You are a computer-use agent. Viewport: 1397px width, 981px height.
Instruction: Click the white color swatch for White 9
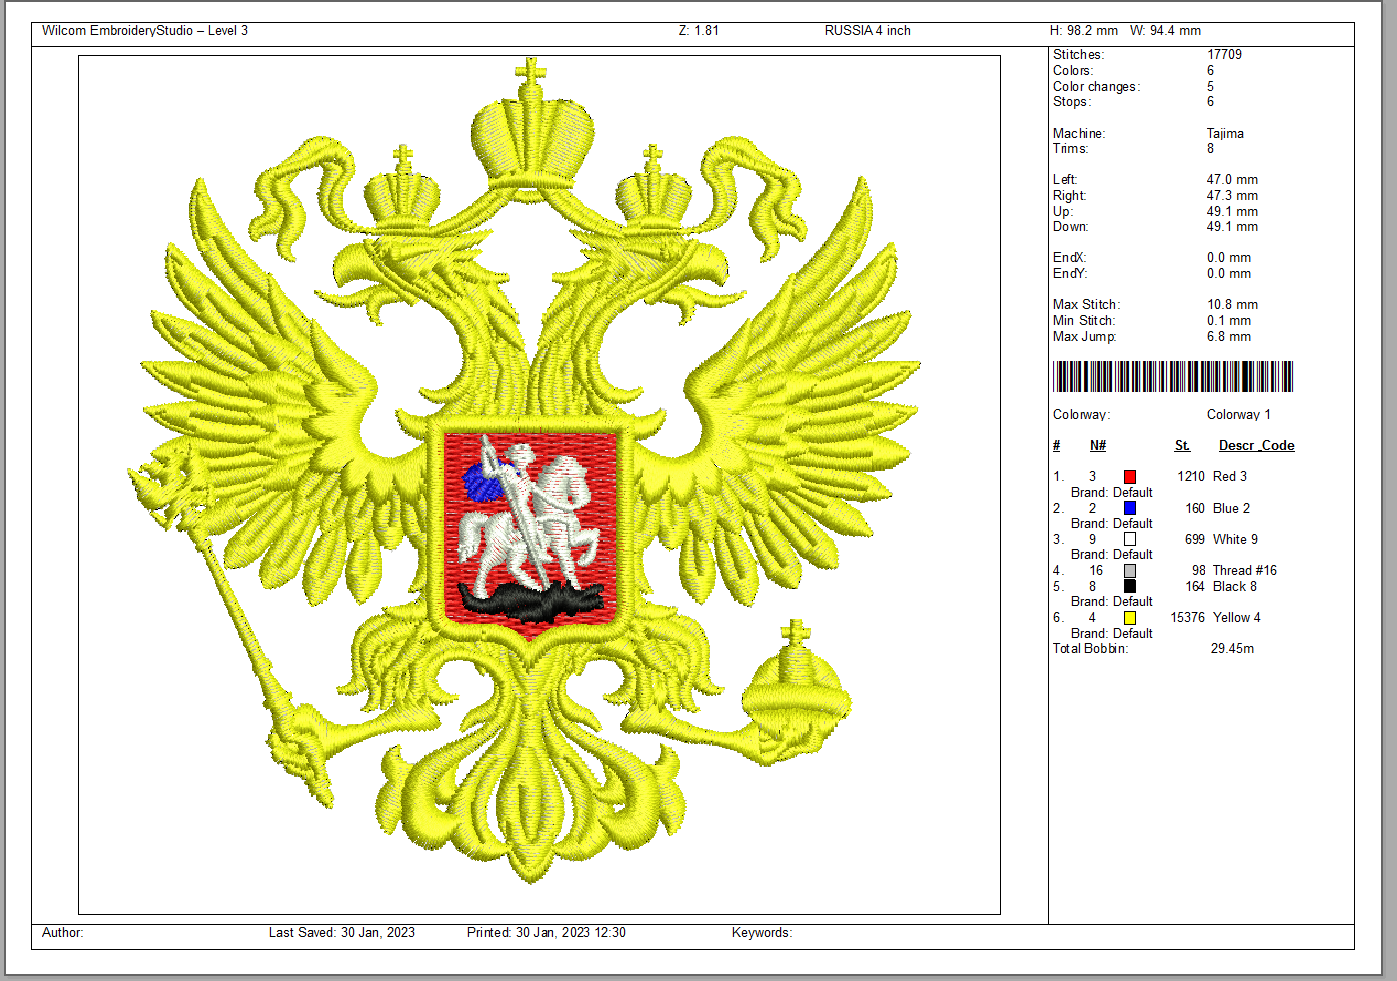tap(1130, 539)
